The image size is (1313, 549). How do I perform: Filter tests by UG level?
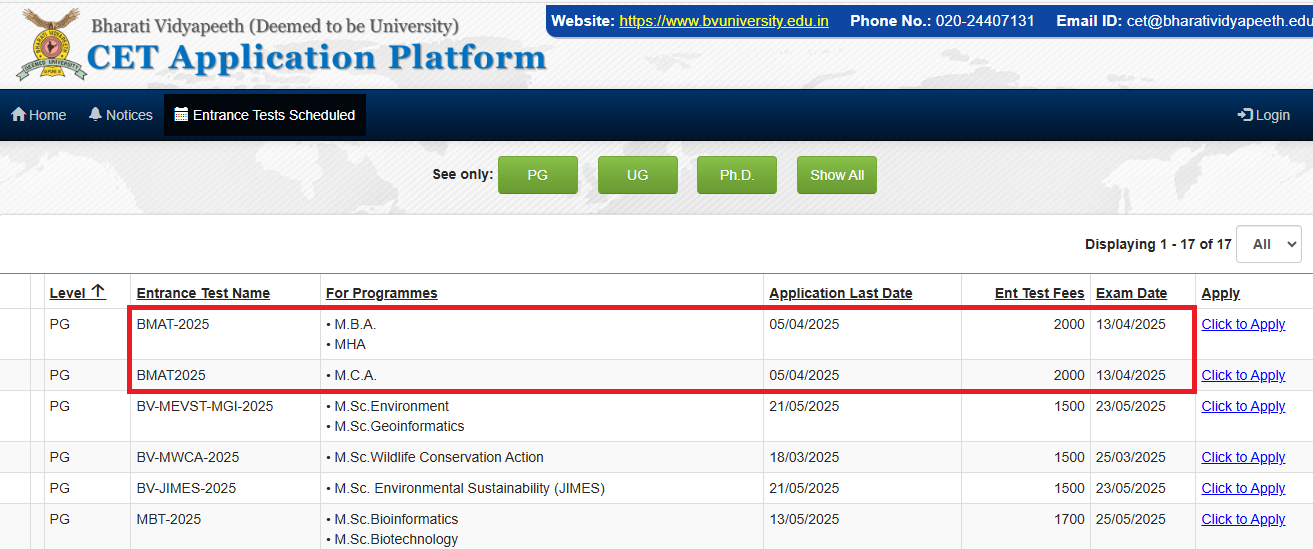coord(638,175)
